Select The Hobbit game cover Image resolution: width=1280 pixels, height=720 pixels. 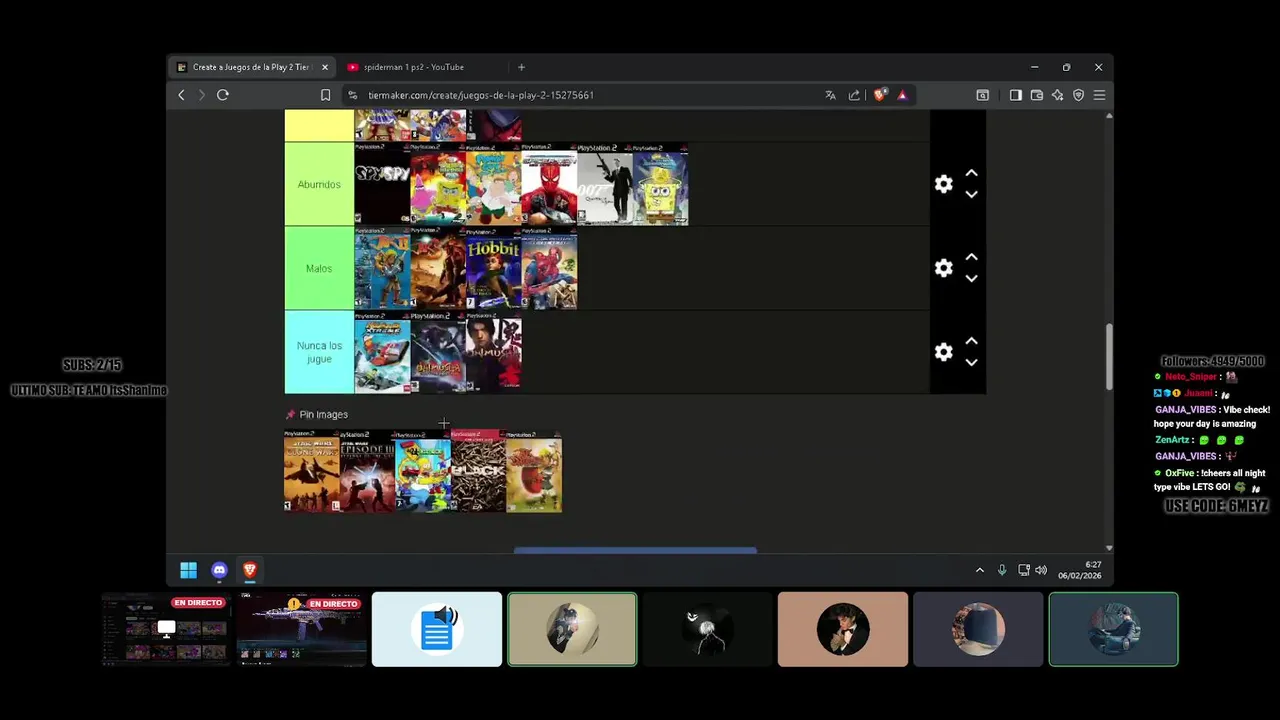click(493, 268)
